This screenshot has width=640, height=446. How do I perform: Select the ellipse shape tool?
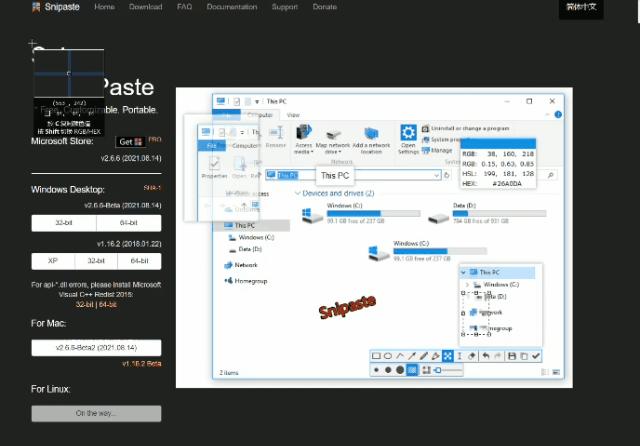(388, 356)
